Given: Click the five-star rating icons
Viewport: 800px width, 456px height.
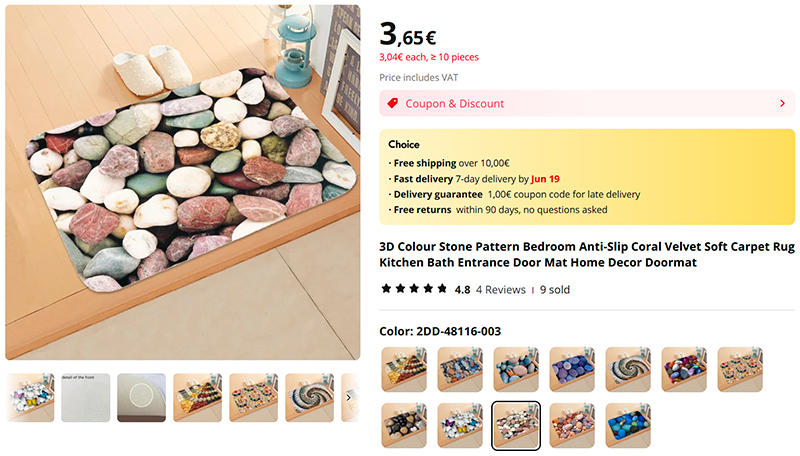Looking at the screenshot, I should (414, 289).
